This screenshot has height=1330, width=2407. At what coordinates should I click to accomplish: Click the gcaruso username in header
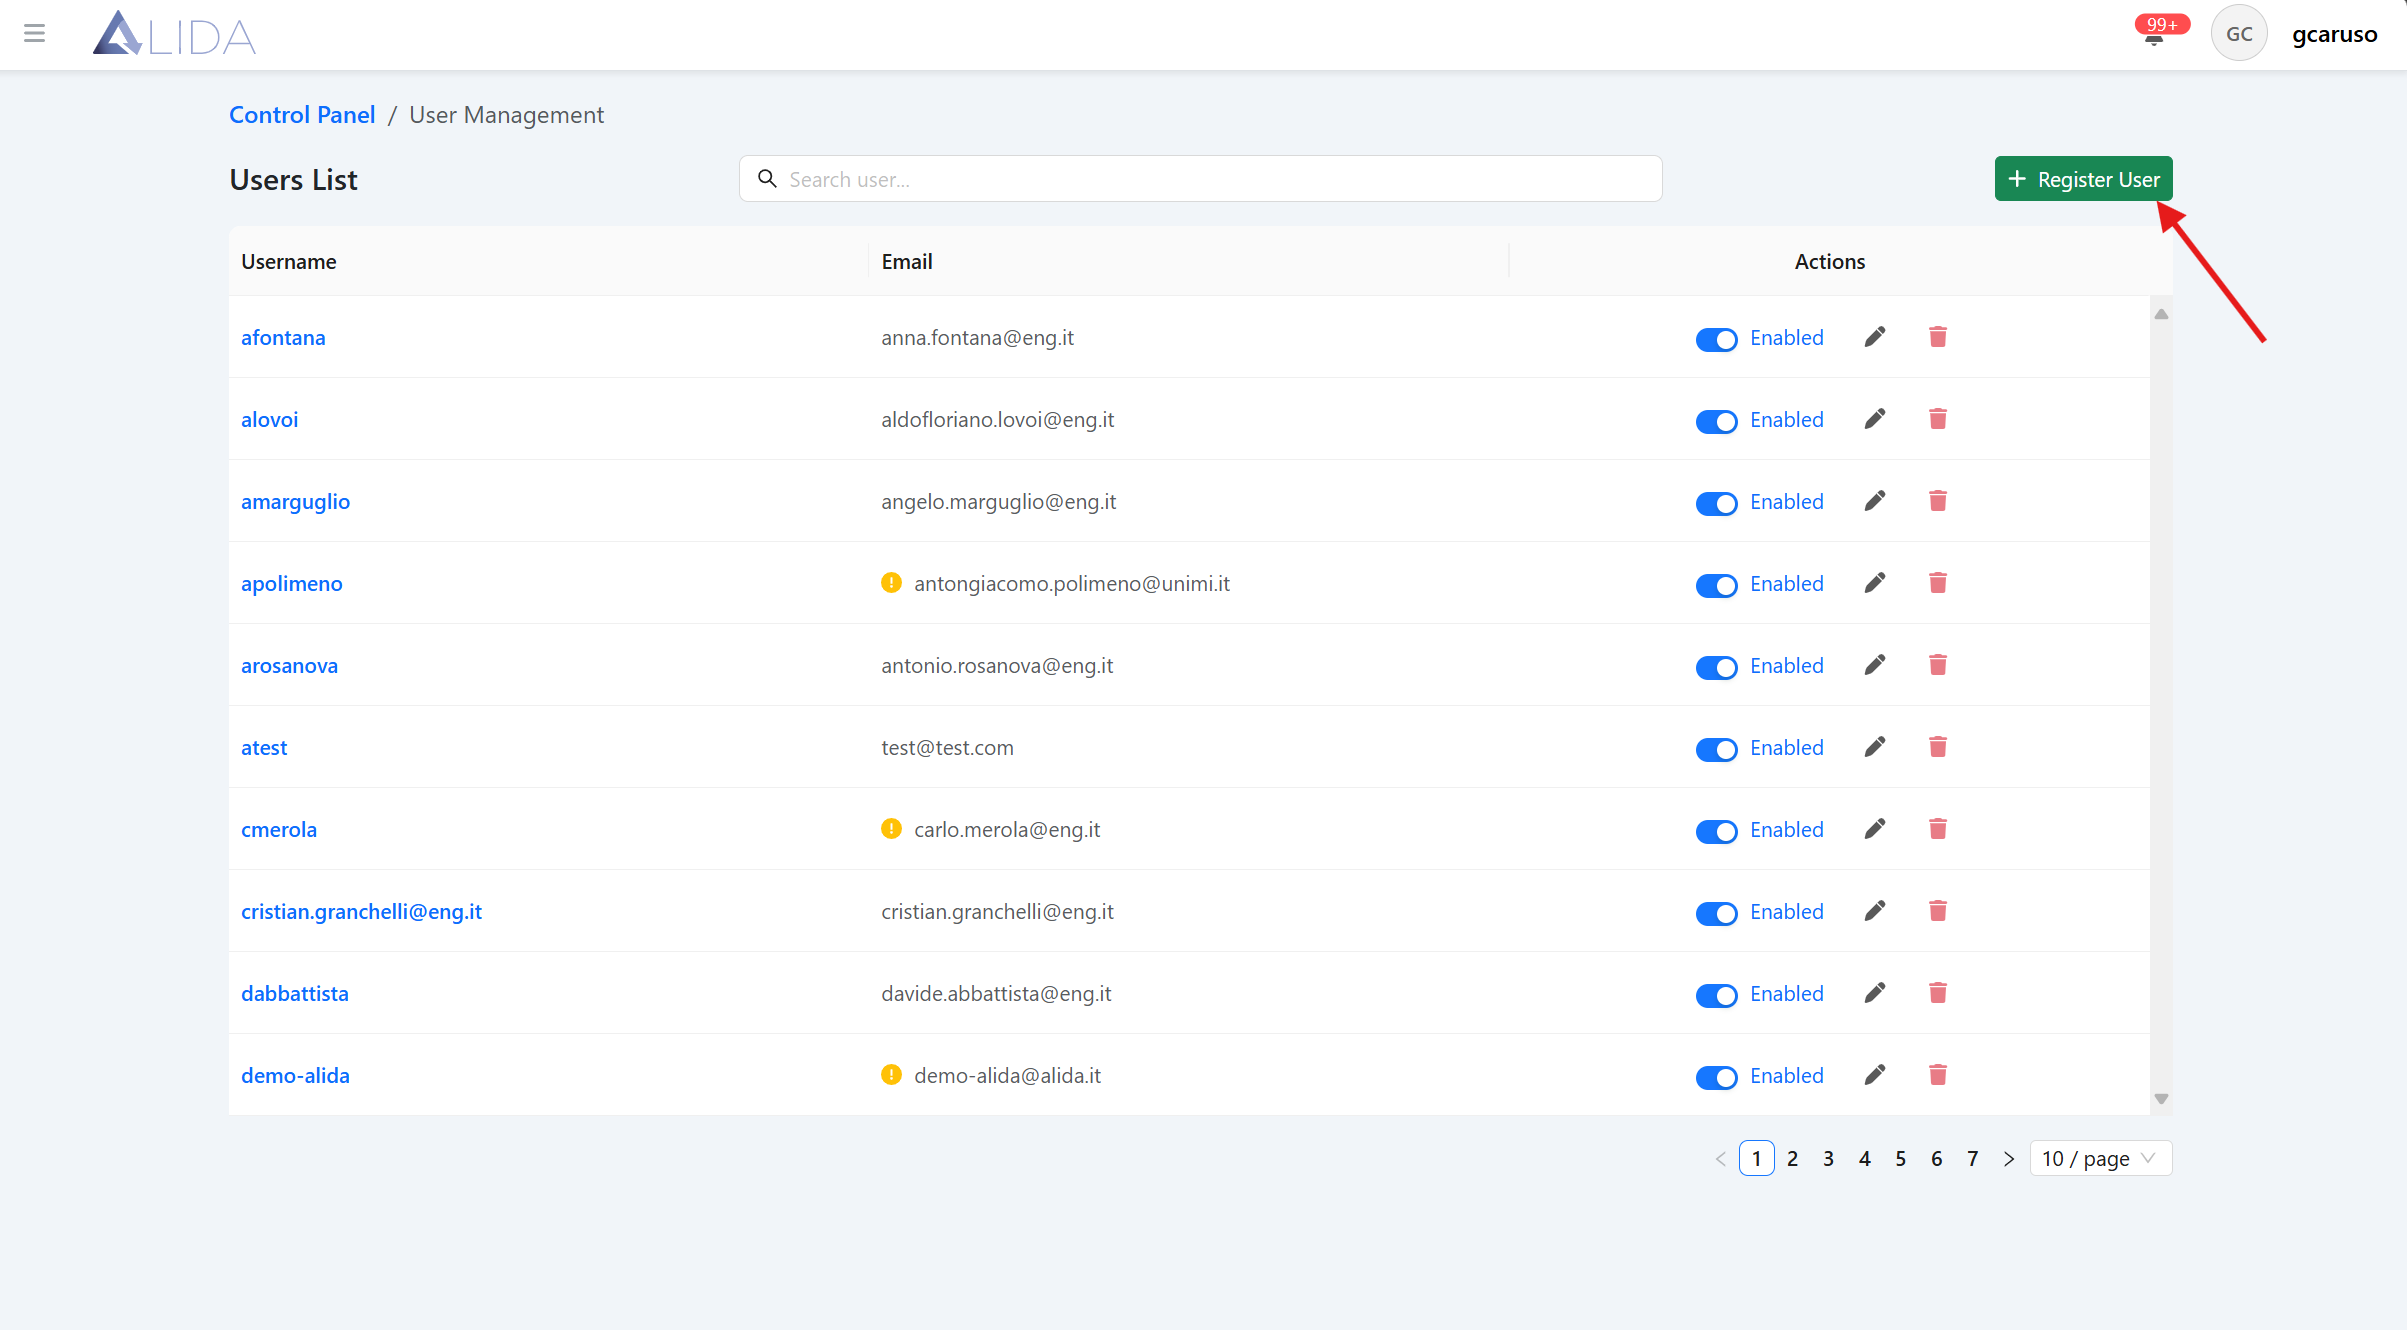(x=2335, y=35)
